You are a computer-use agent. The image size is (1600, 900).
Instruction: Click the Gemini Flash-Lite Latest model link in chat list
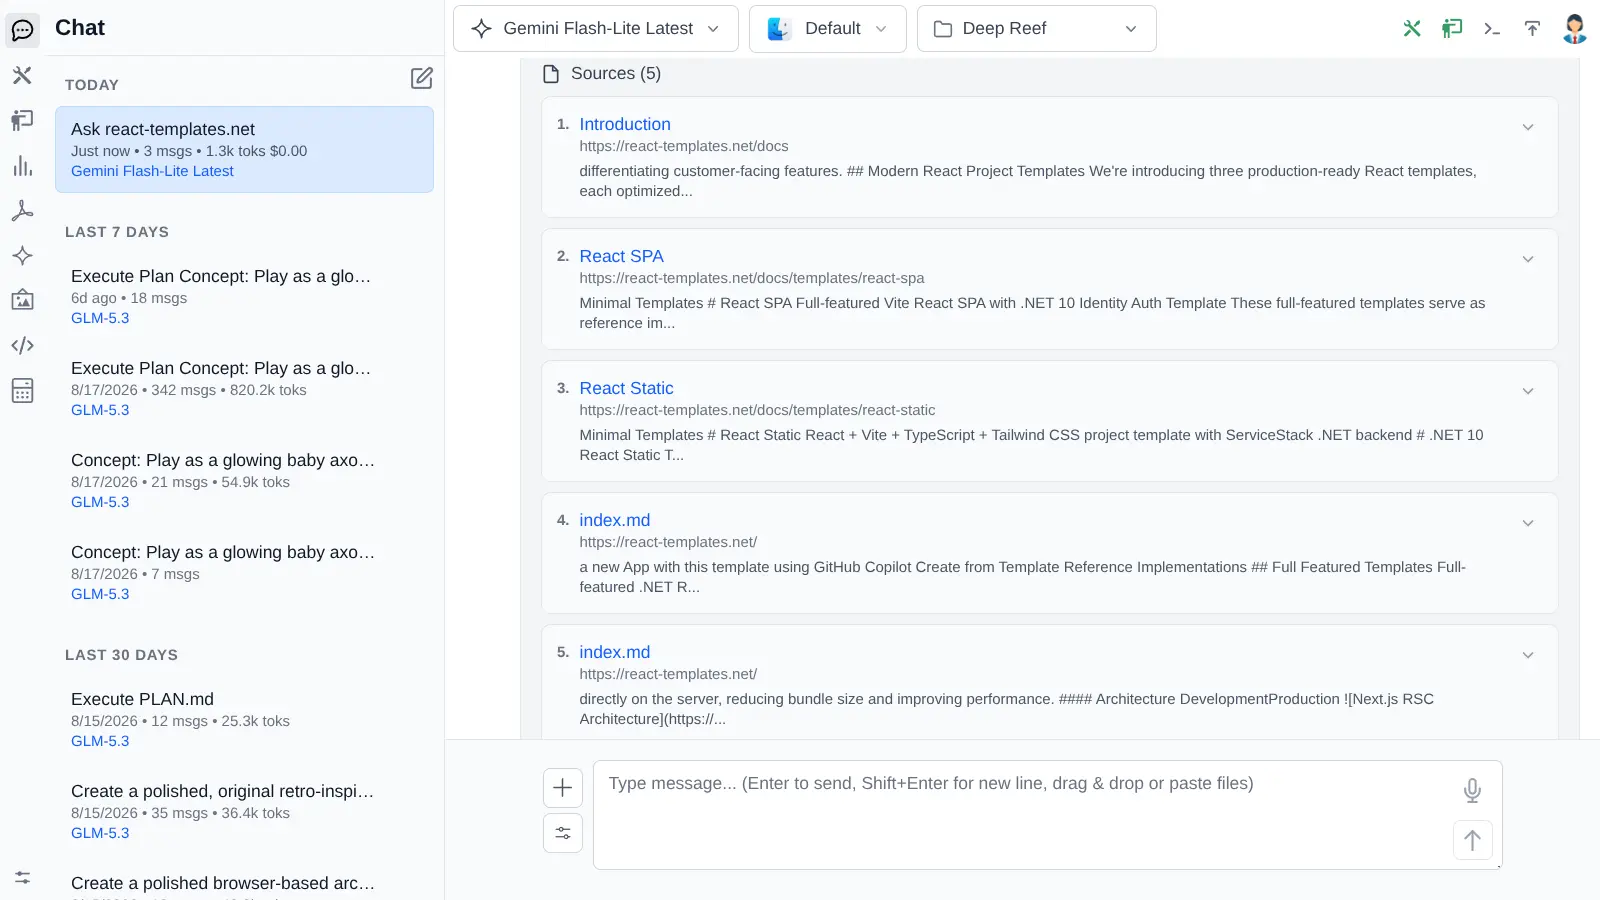(x=152, y=171)
